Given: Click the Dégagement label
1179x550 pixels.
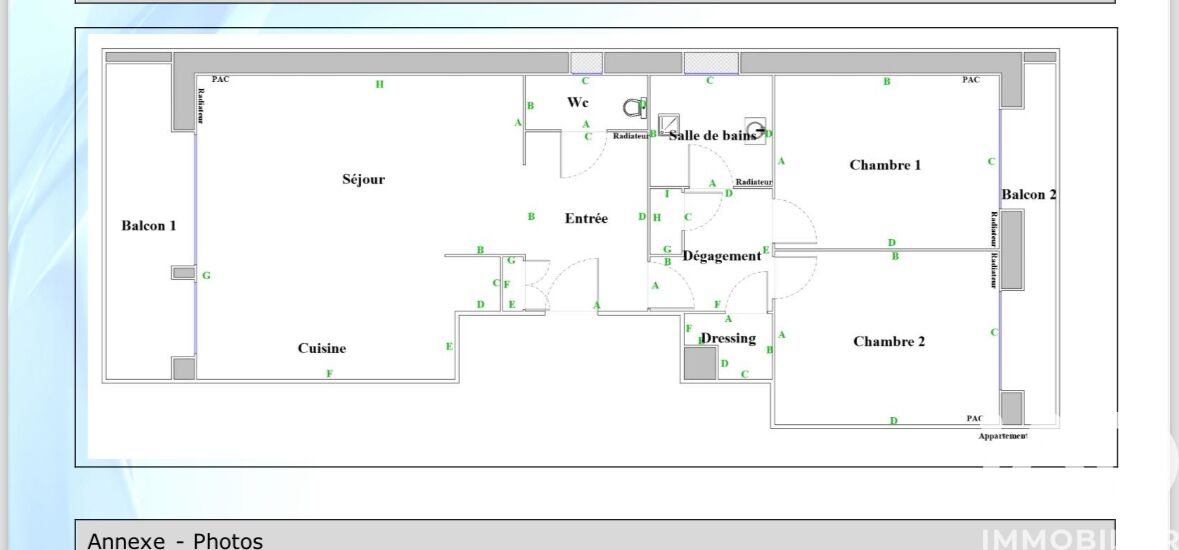Looking at the screenshot, I should tap(721, 256).
